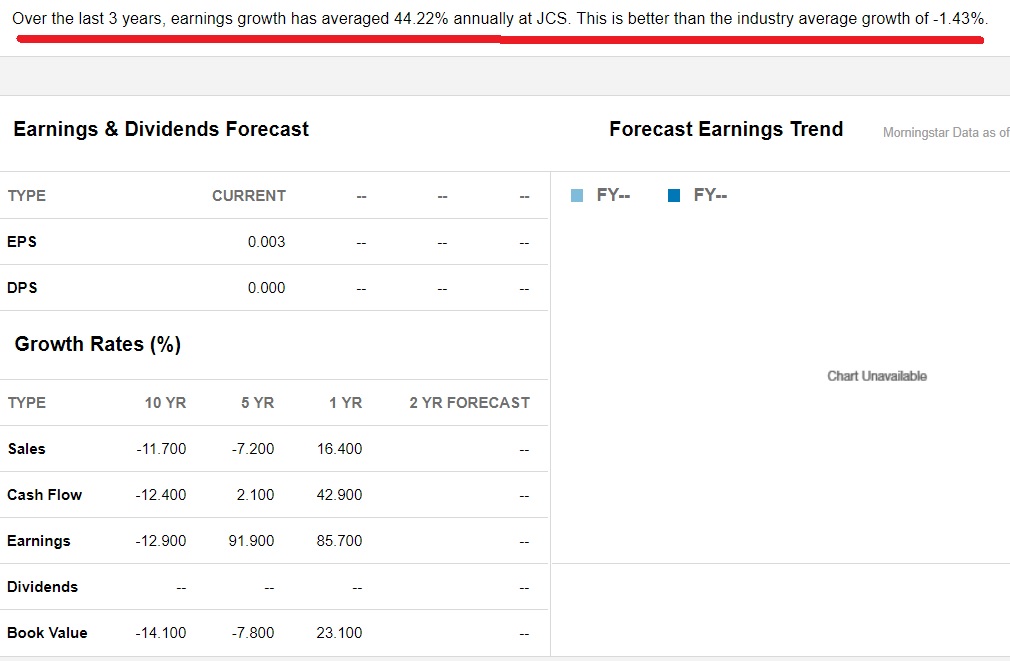The image size is (1010, 661).
Task: Select the Dividends row label
Action: [x=43, y=587]
